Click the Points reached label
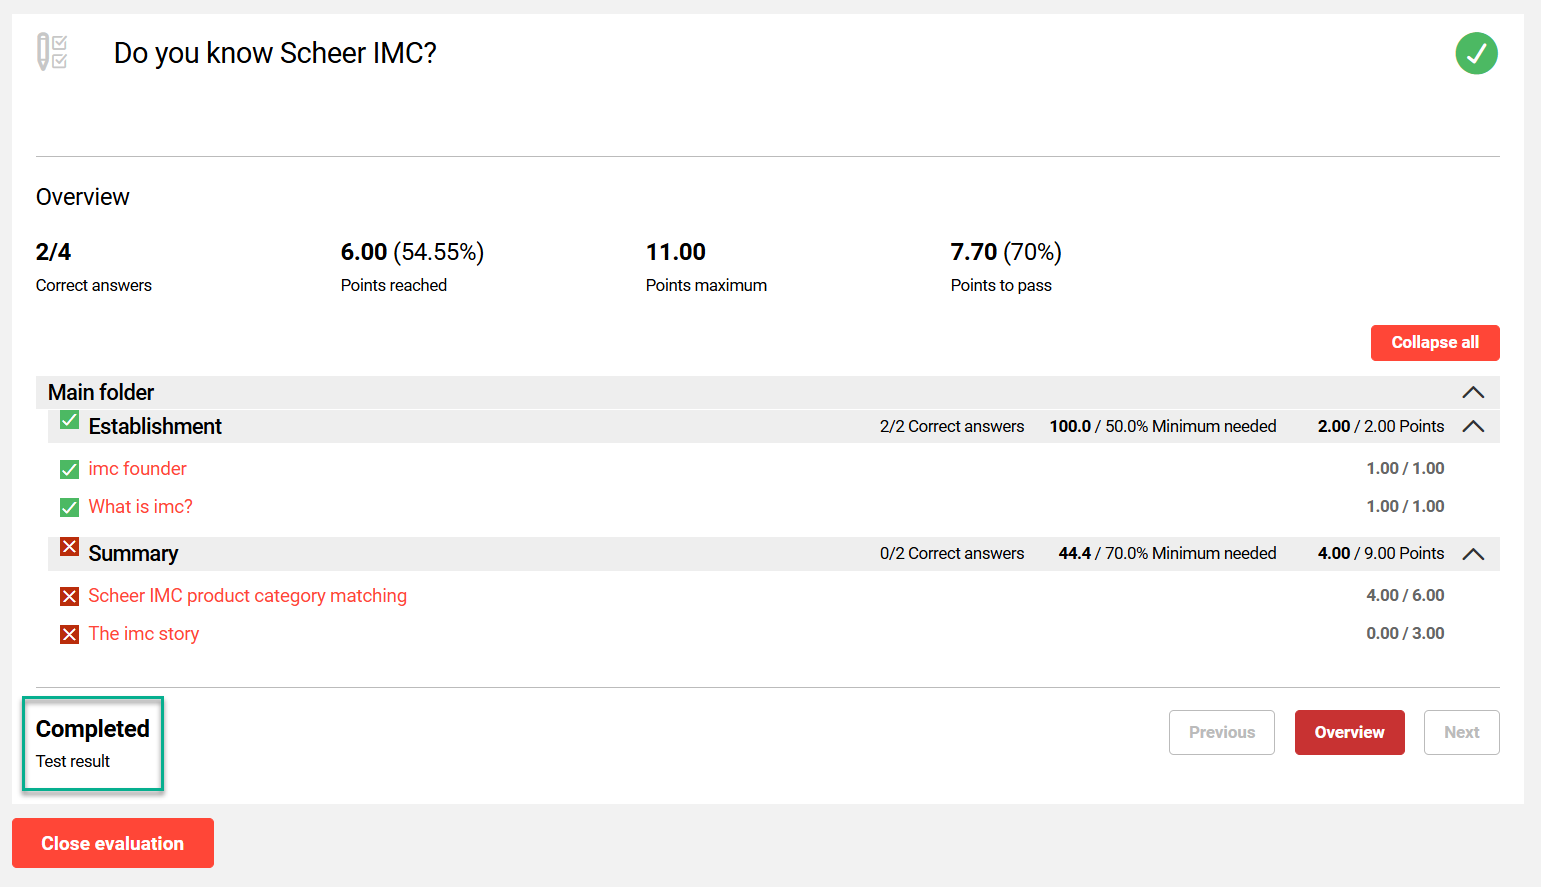1541x887 pixels. (394, 286)
